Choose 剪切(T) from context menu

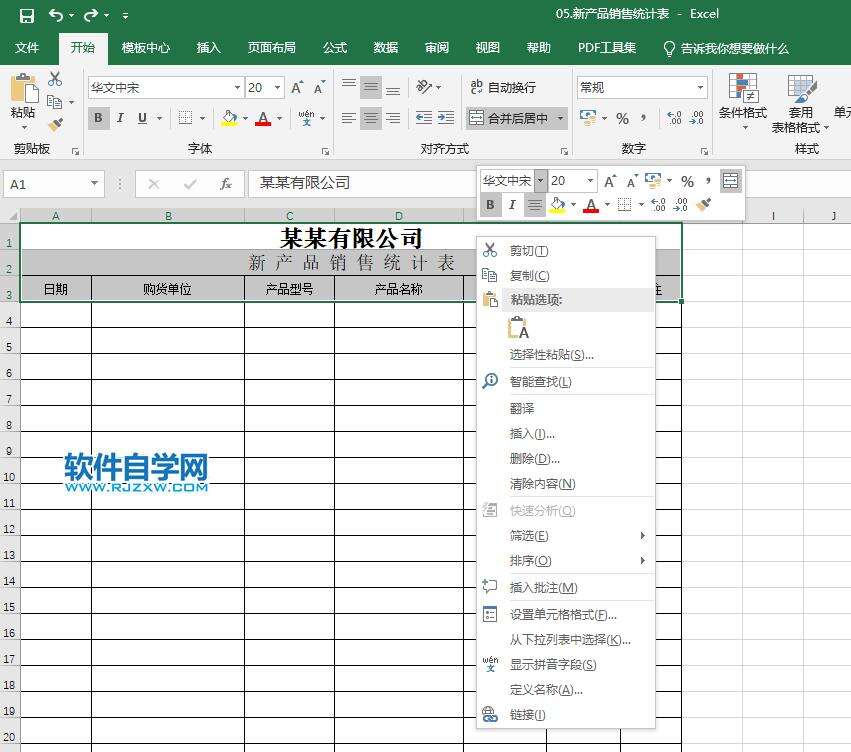565,251
